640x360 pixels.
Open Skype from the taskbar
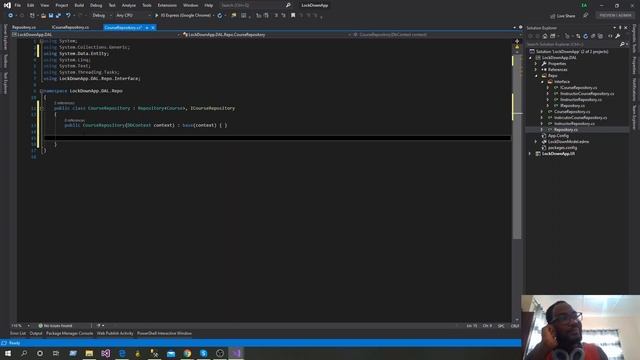click(x=203, y=353)
